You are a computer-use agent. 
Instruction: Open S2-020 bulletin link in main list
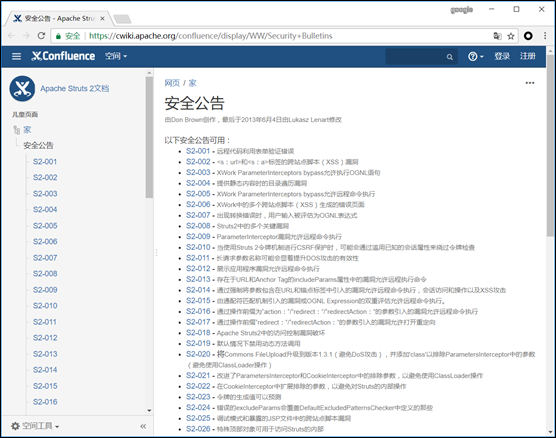point(198,354)
